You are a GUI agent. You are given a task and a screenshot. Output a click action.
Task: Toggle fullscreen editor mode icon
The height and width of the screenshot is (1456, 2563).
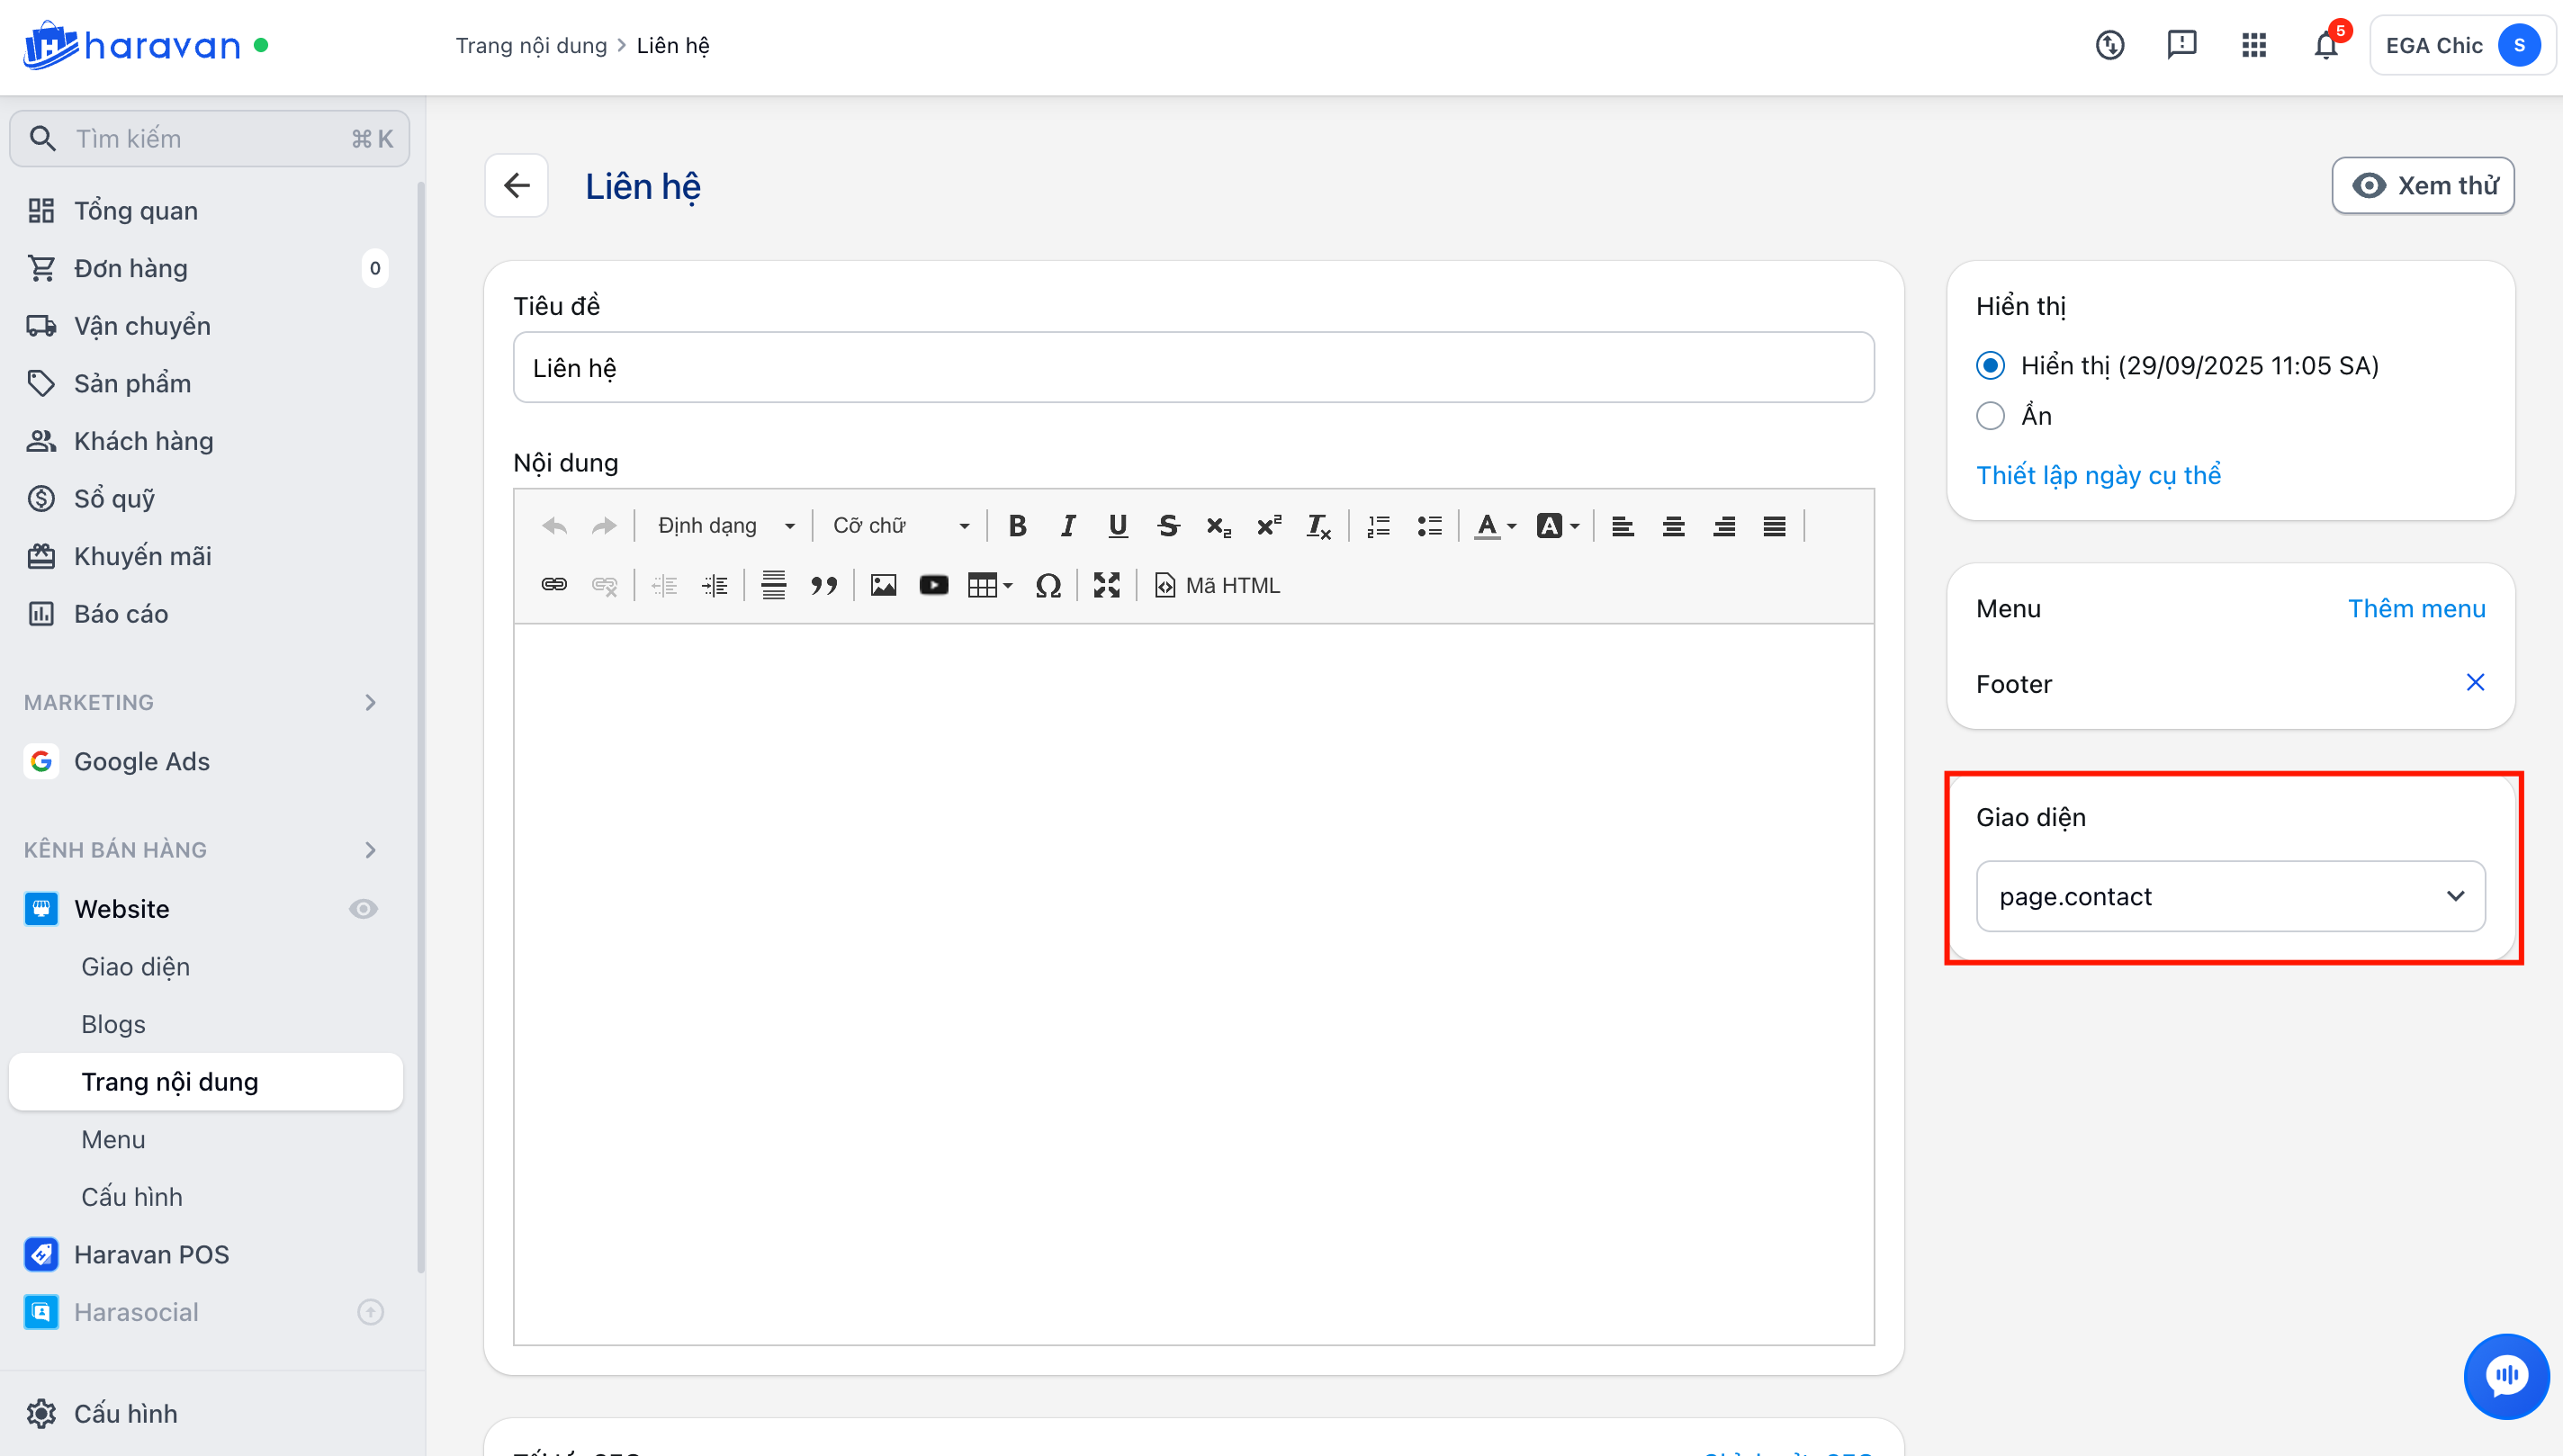pyautogui.click(x=1106, y=586)
